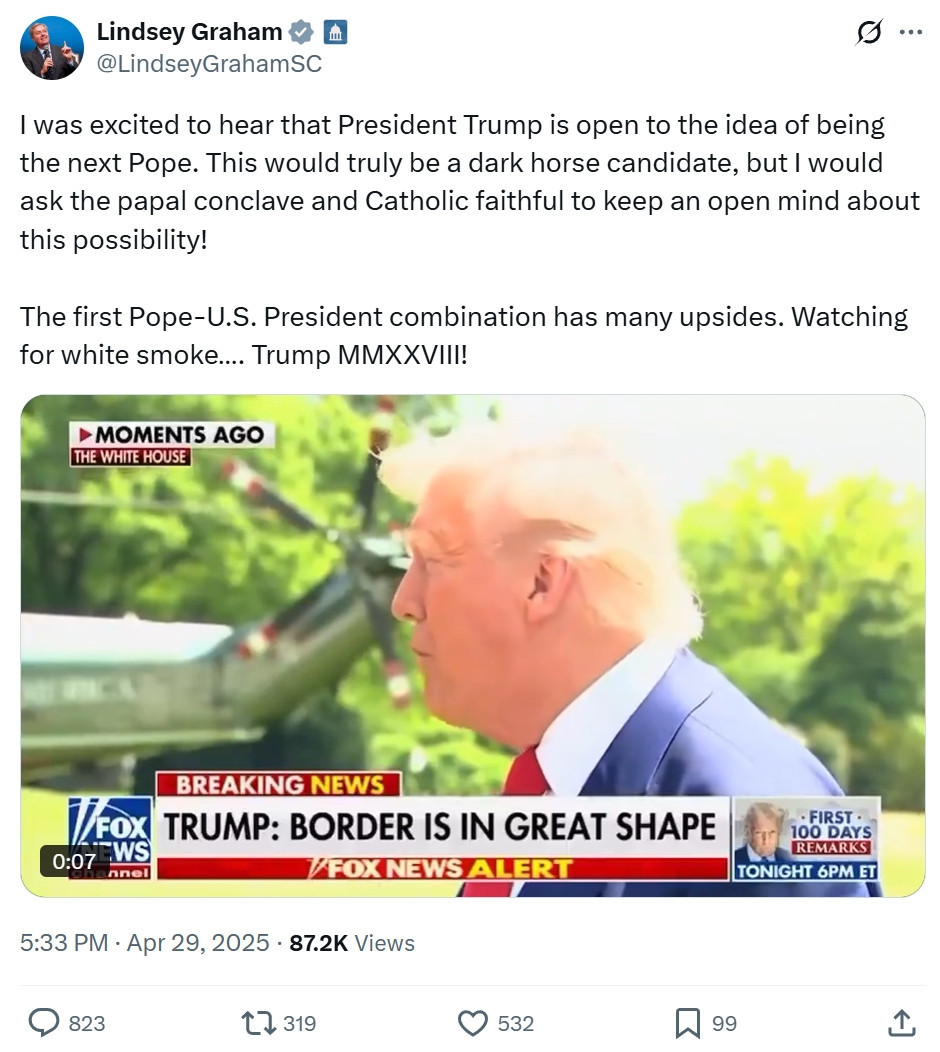
Task: Click the 532 likes count
Action: tap(515, 1023)
